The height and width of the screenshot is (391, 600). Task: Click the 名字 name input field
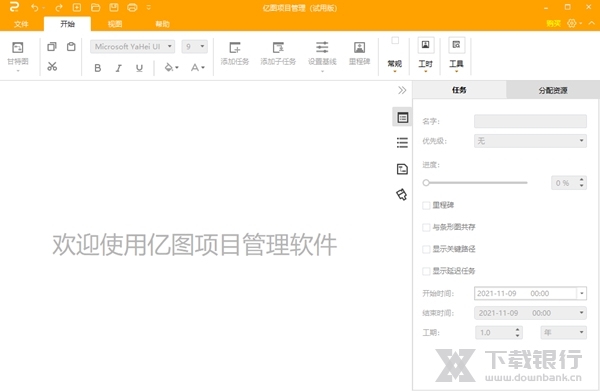(530, 121)
